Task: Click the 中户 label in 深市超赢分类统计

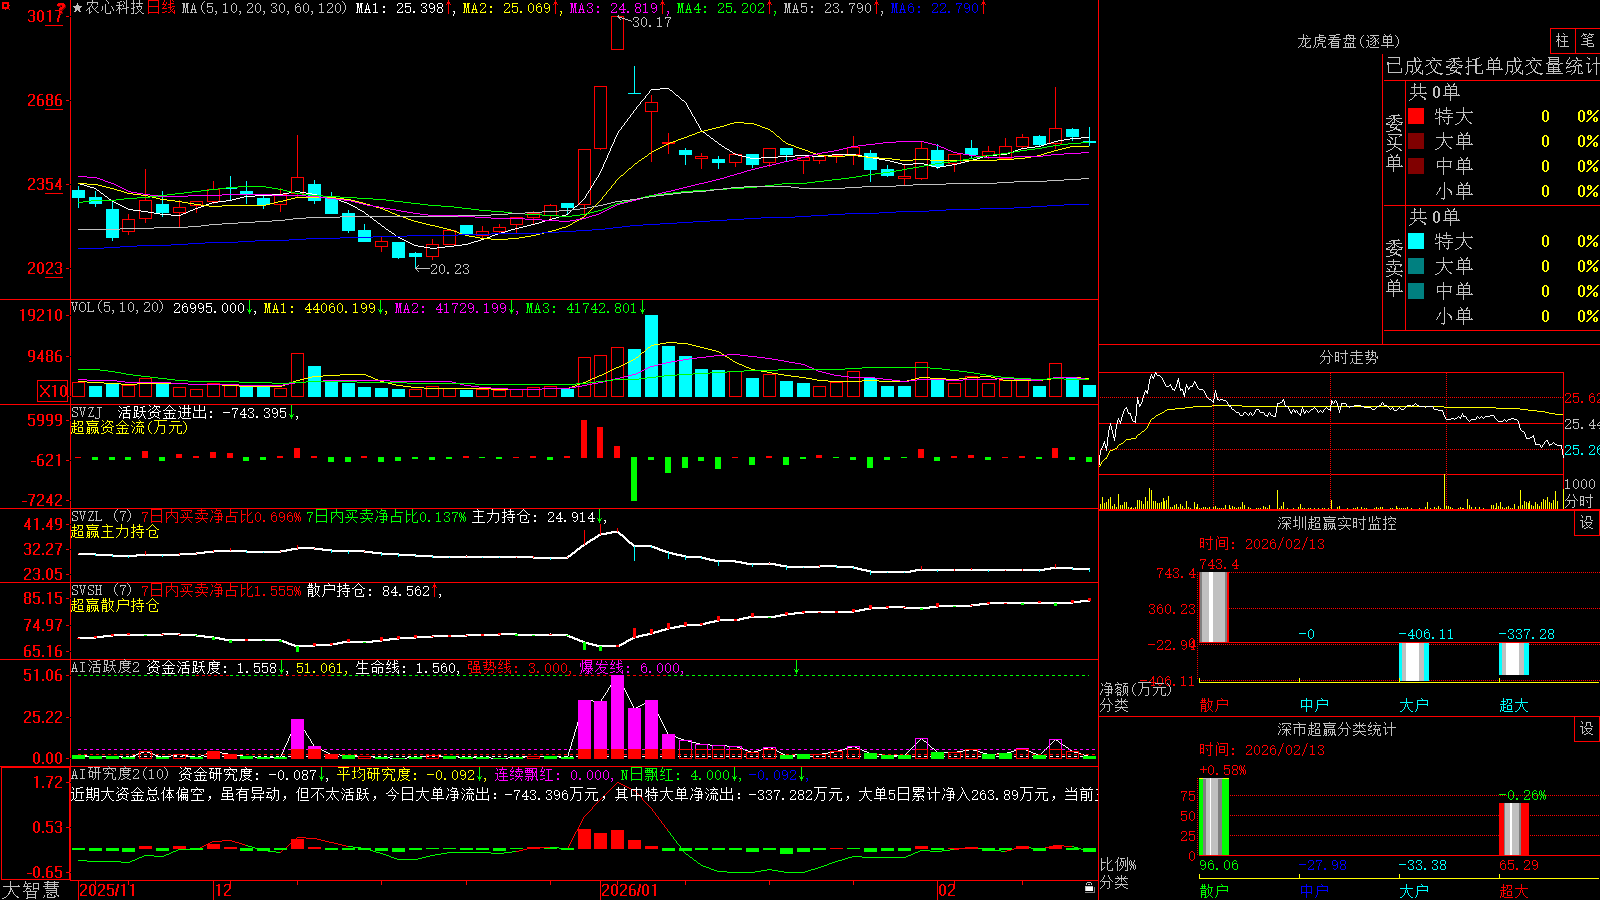Action: coord(1314,890)
